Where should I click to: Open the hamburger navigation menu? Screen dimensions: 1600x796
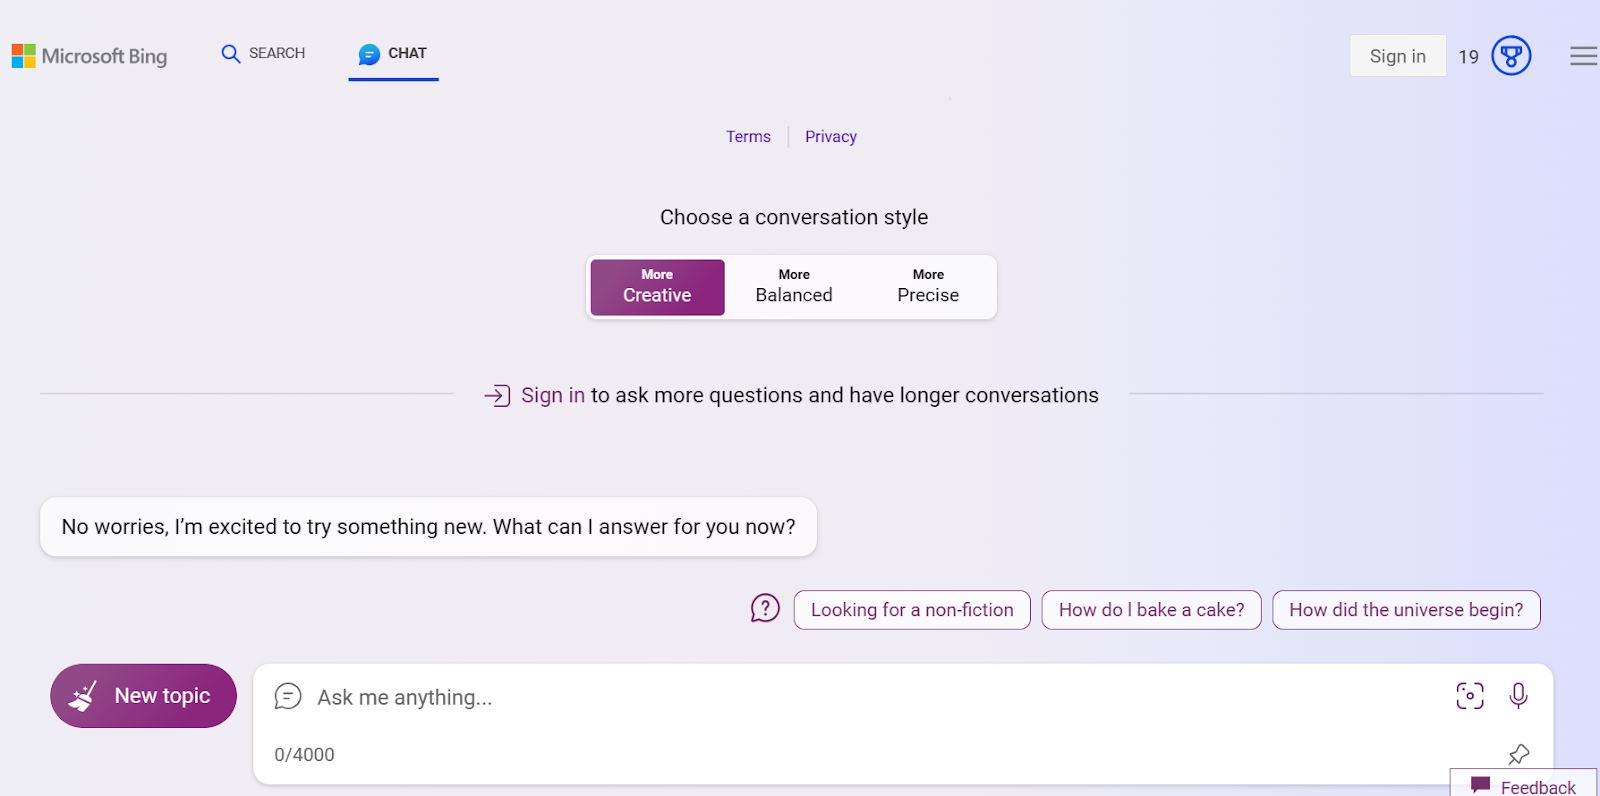(x=1582, y=56)
